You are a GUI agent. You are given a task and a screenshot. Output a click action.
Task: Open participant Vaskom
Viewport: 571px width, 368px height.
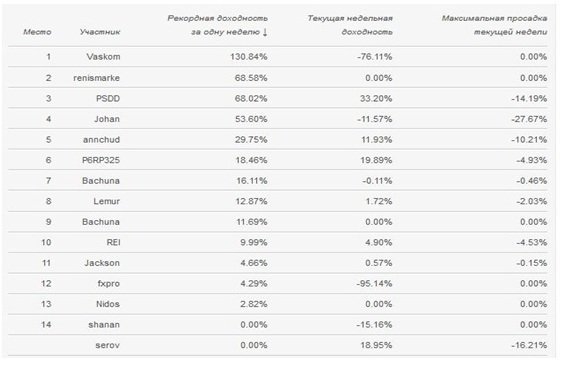pyautogui.click(x=103, y=57)
